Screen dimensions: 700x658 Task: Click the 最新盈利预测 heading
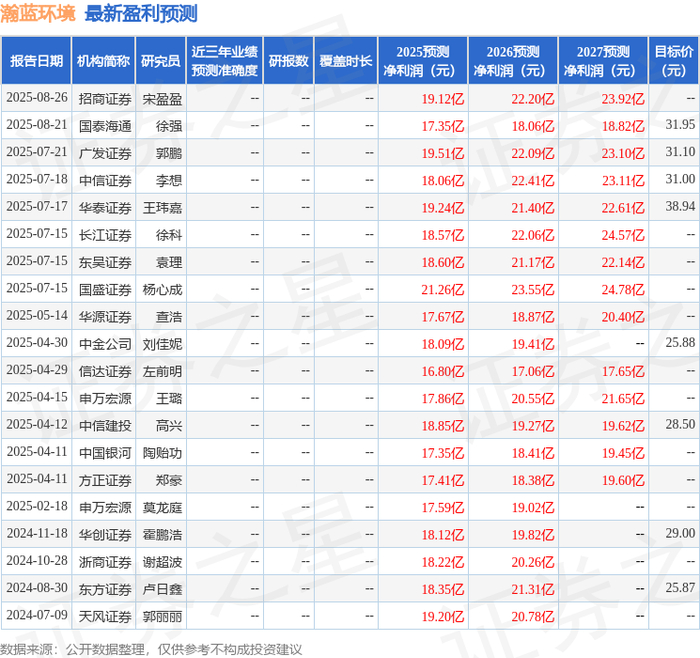(x=141, y=14)
